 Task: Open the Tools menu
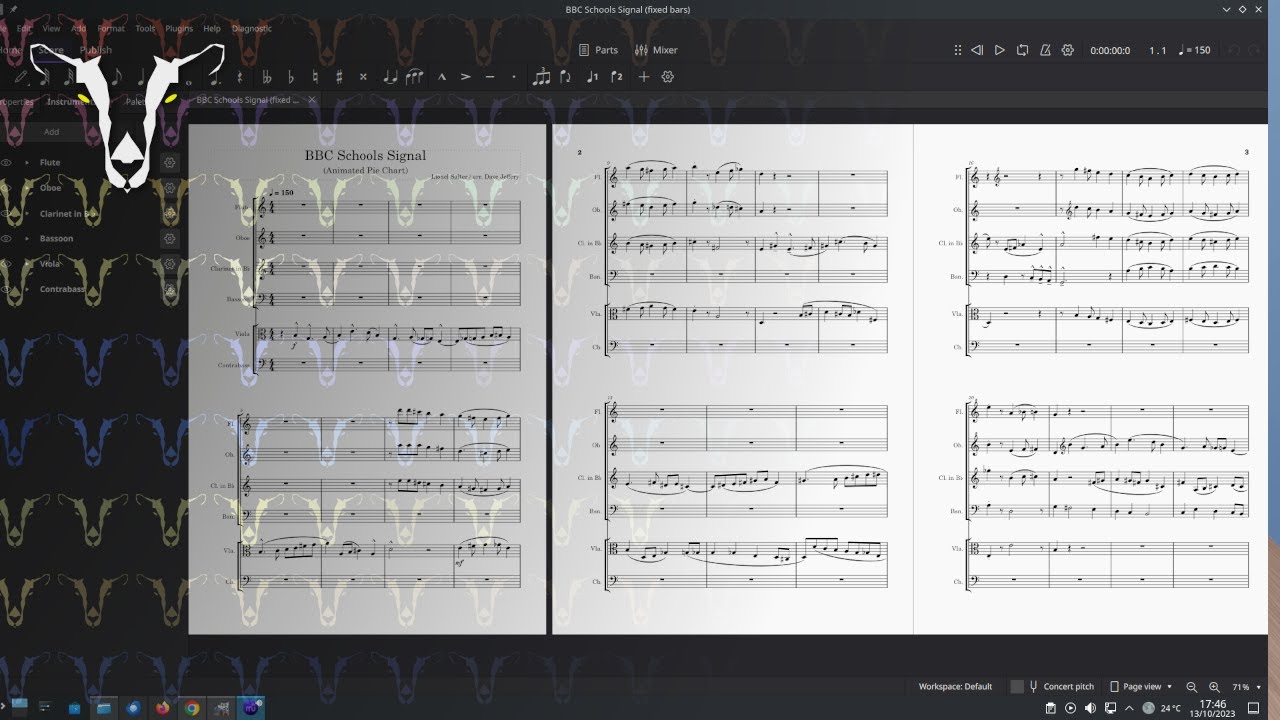click(145, 29)
